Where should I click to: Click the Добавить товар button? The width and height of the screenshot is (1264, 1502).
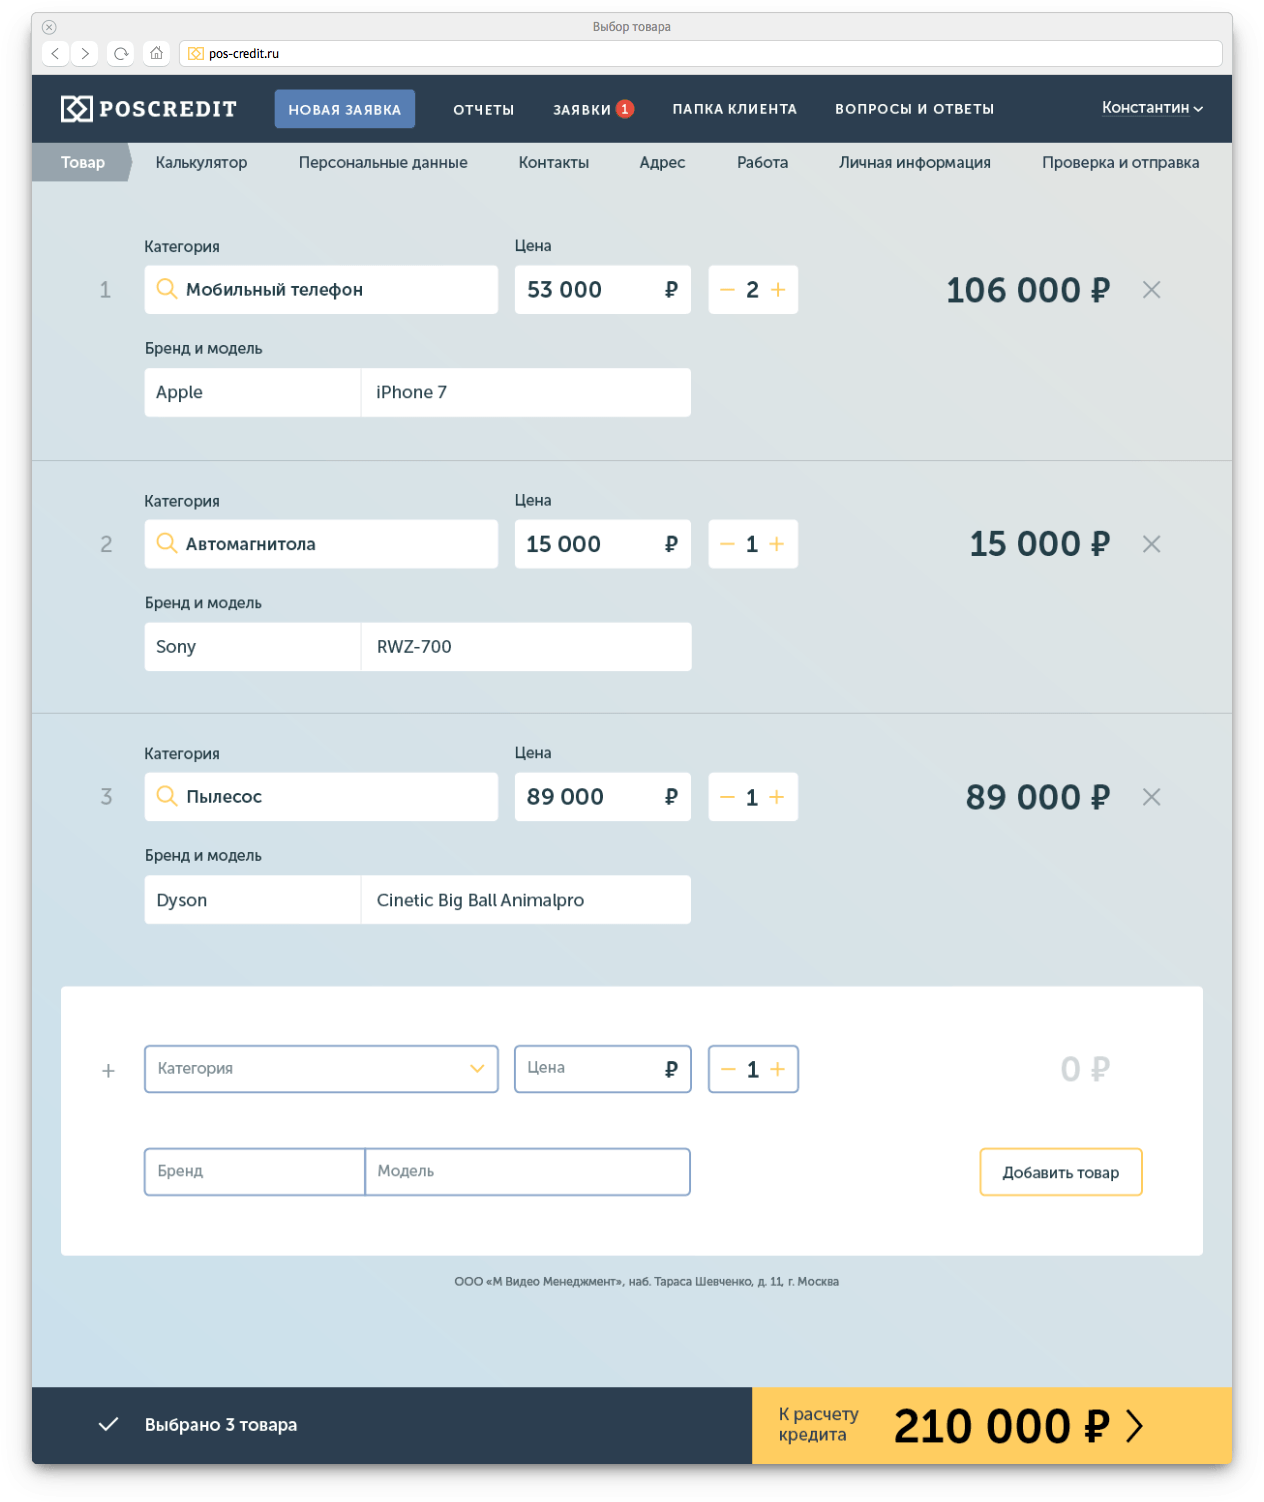tap(1060, 1172)
